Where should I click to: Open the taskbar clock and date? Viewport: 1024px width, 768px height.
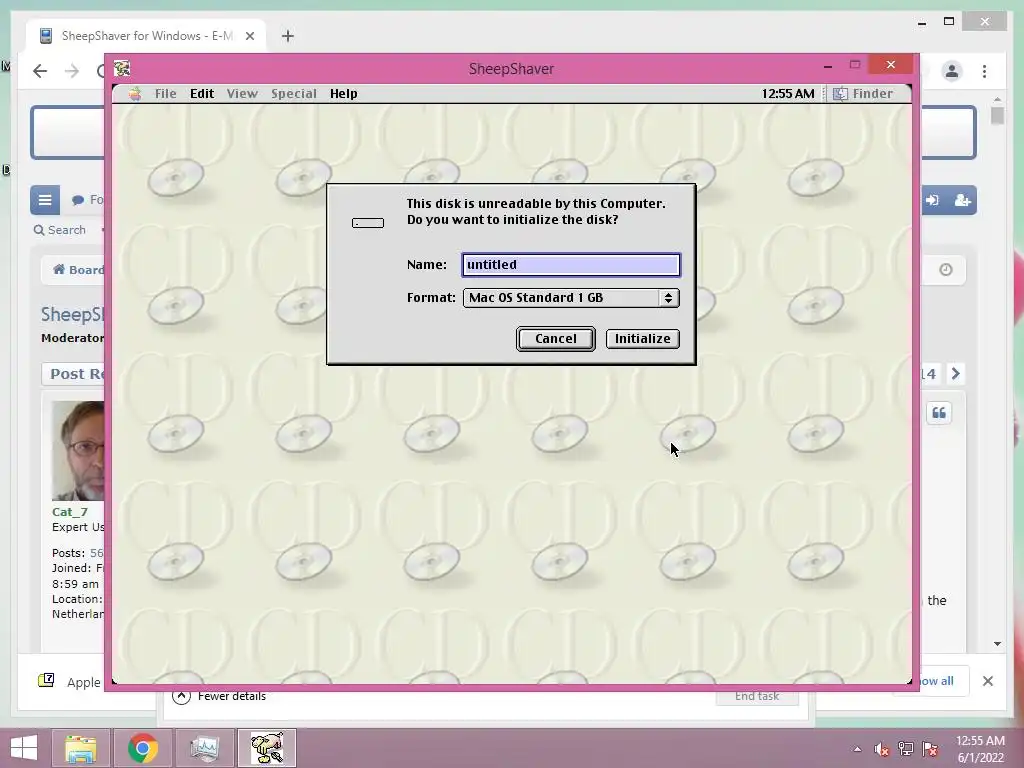pyautogui.click(x=980, y=749)
